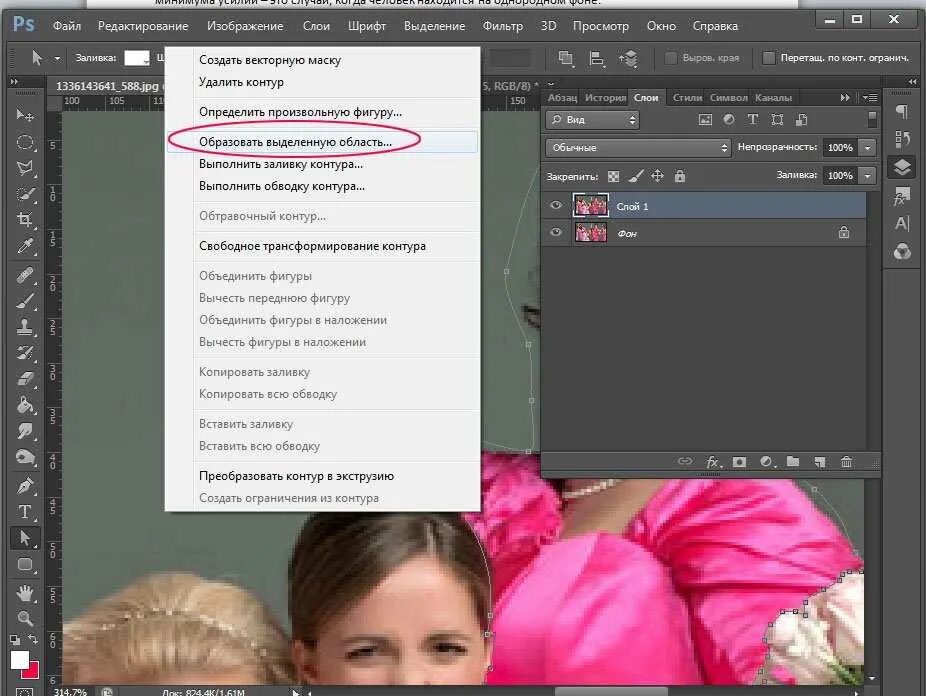Select the Elliptical Marquee tool
Image resolution: width=926 pixels, height=696 pixels.
click(x=25, y=142)
